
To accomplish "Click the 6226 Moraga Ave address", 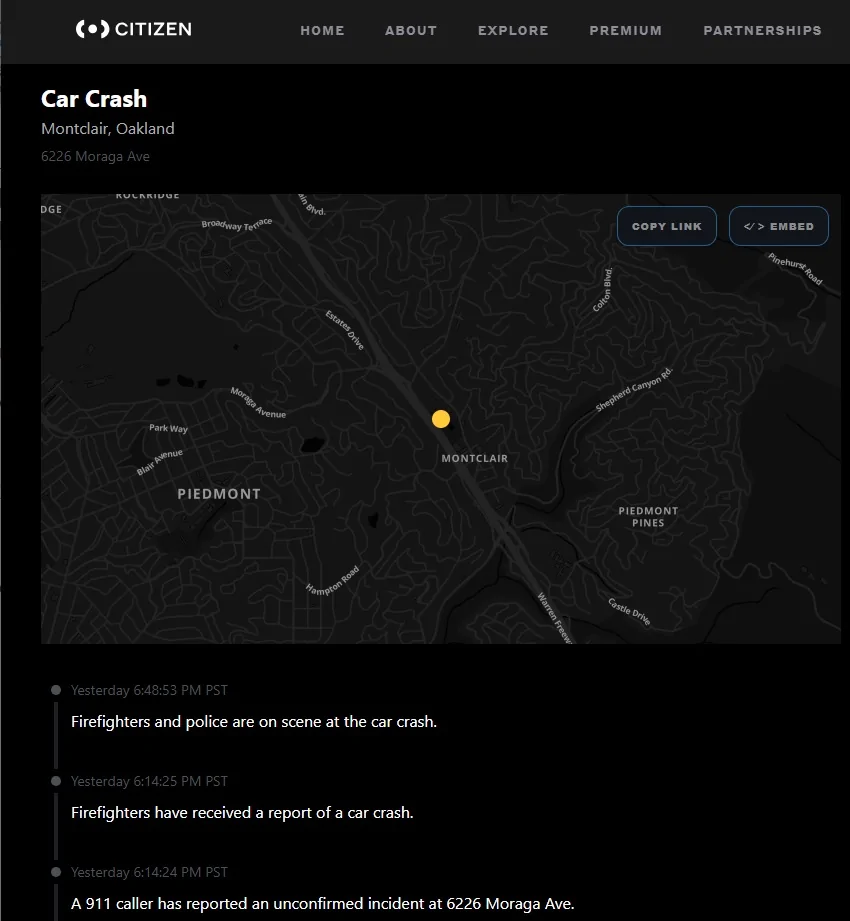I will pos(95,156).
